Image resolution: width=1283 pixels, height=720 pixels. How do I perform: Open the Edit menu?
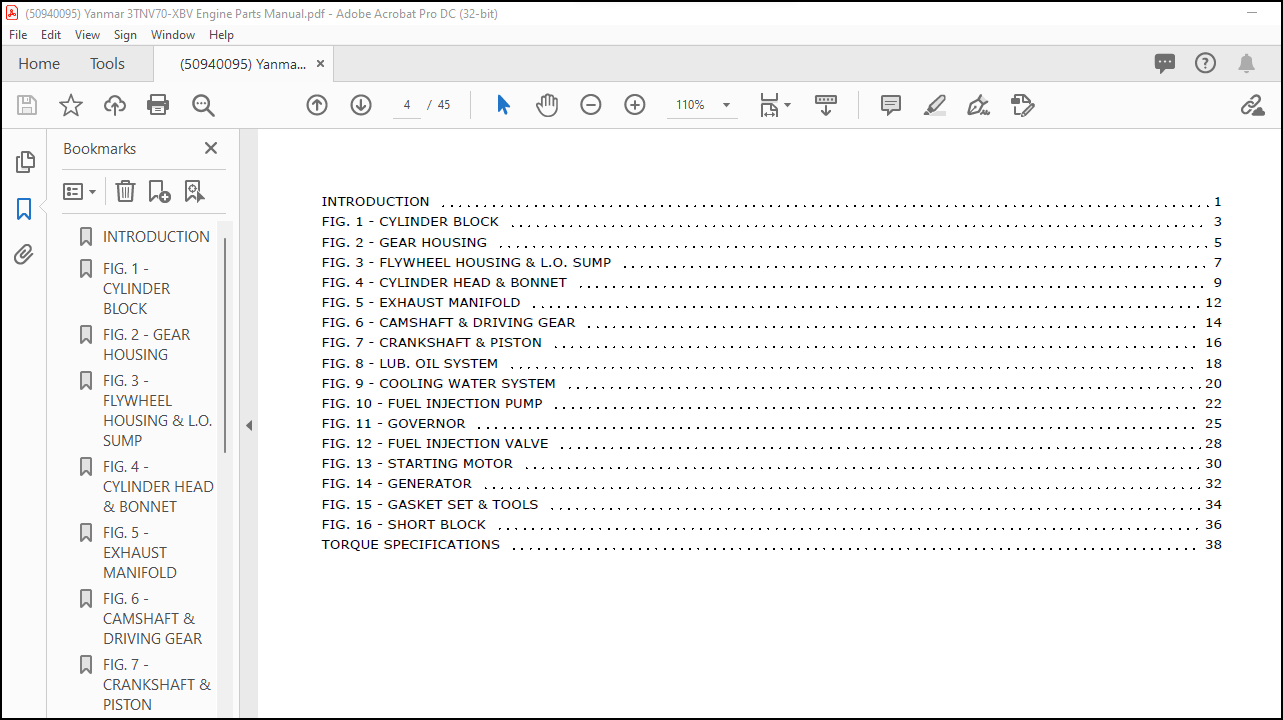tap(51, 34)
